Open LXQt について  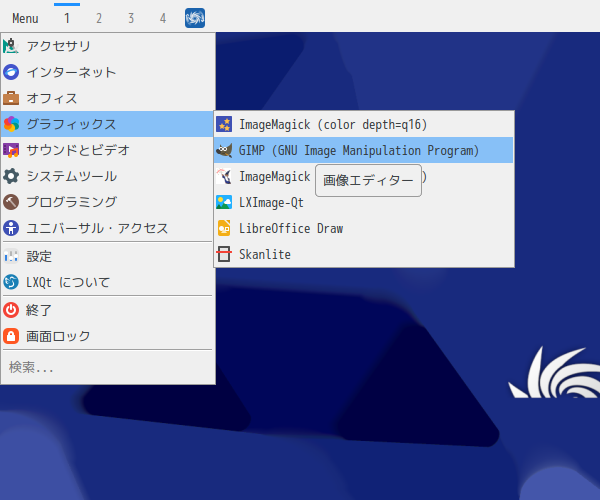pos(107,282)
